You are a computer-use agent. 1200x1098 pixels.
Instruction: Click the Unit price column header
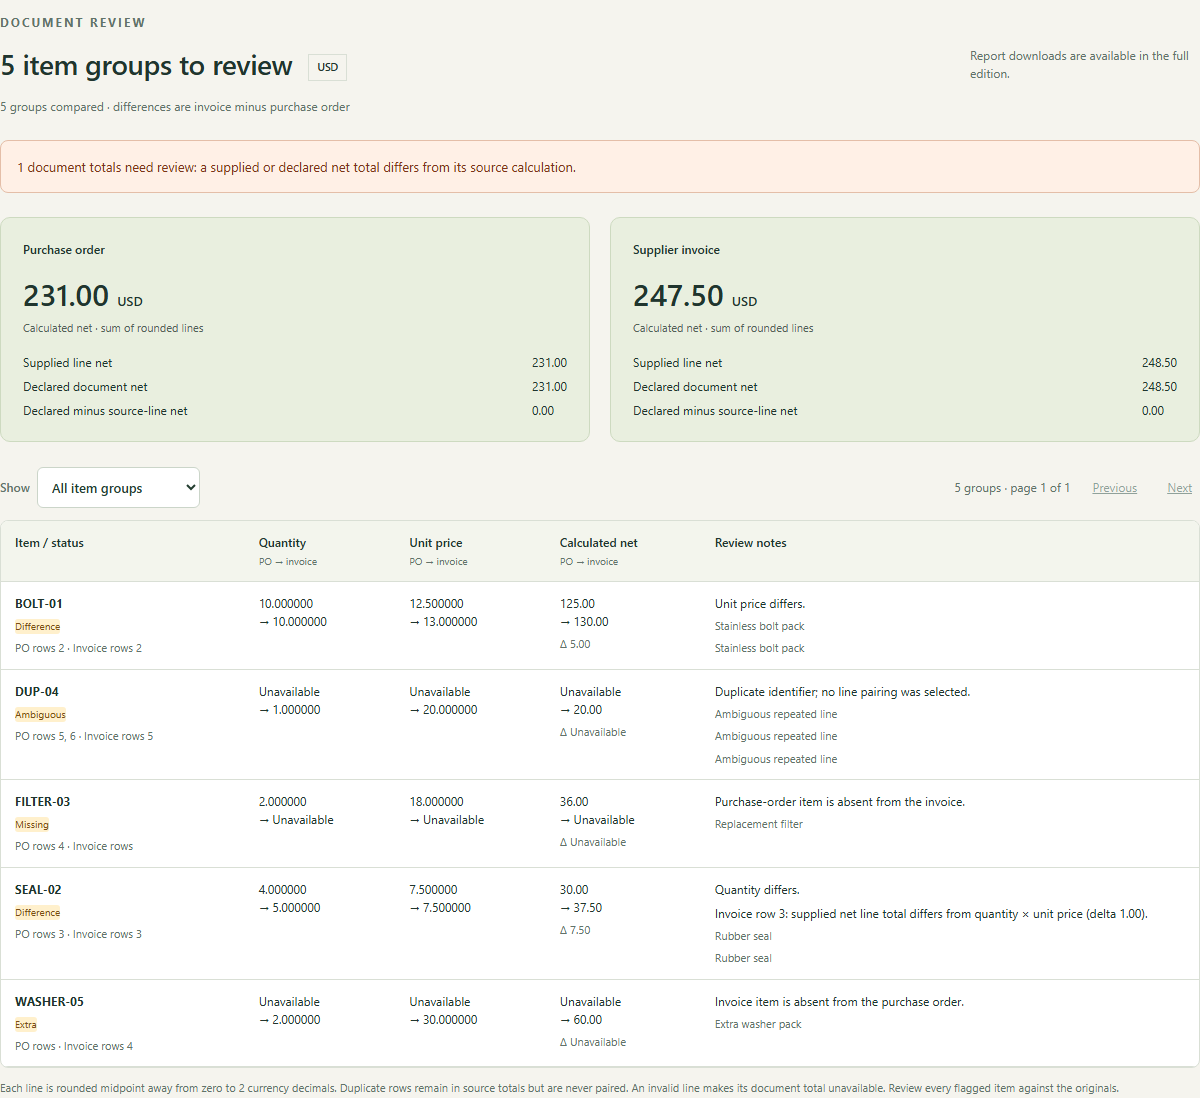click(x=436, y=543)
